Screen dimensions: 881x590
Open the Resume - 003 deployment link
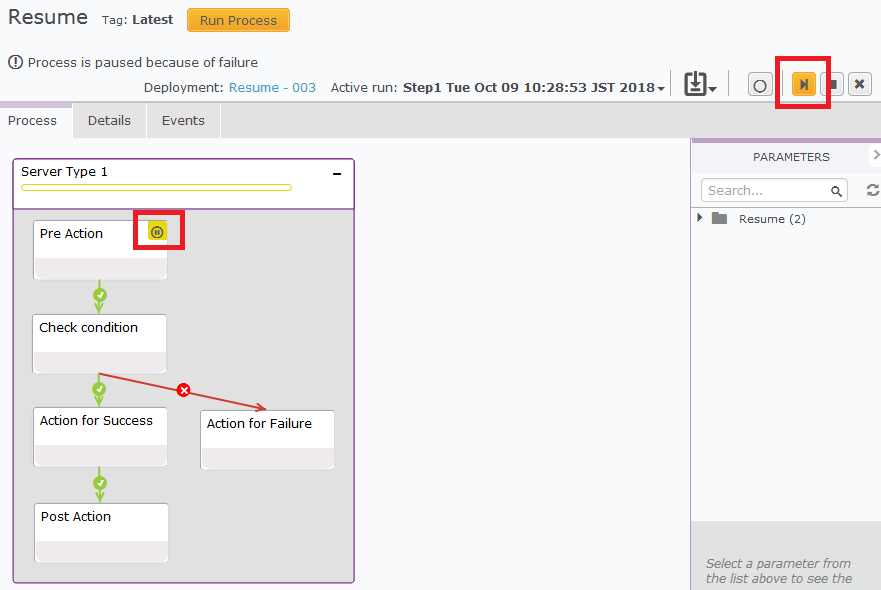[272, 88]
